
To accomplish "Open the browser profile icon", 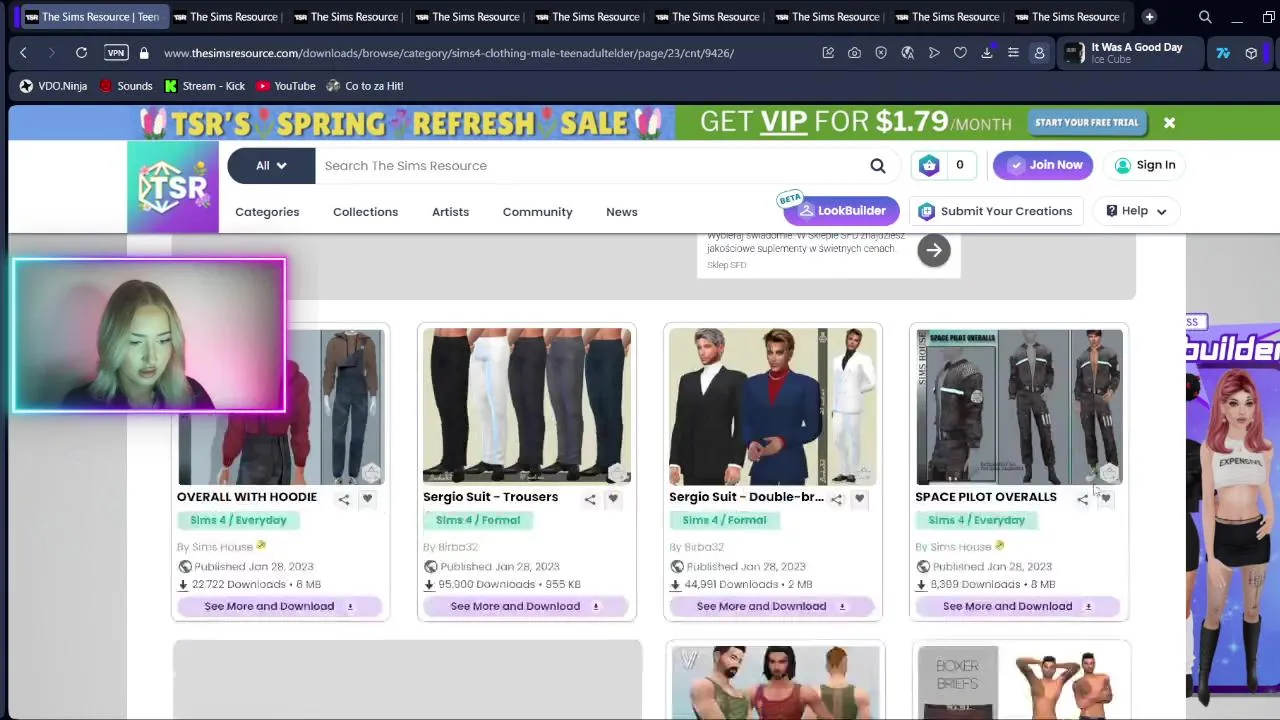I will pyautogui.click(x=1039, y=53).
